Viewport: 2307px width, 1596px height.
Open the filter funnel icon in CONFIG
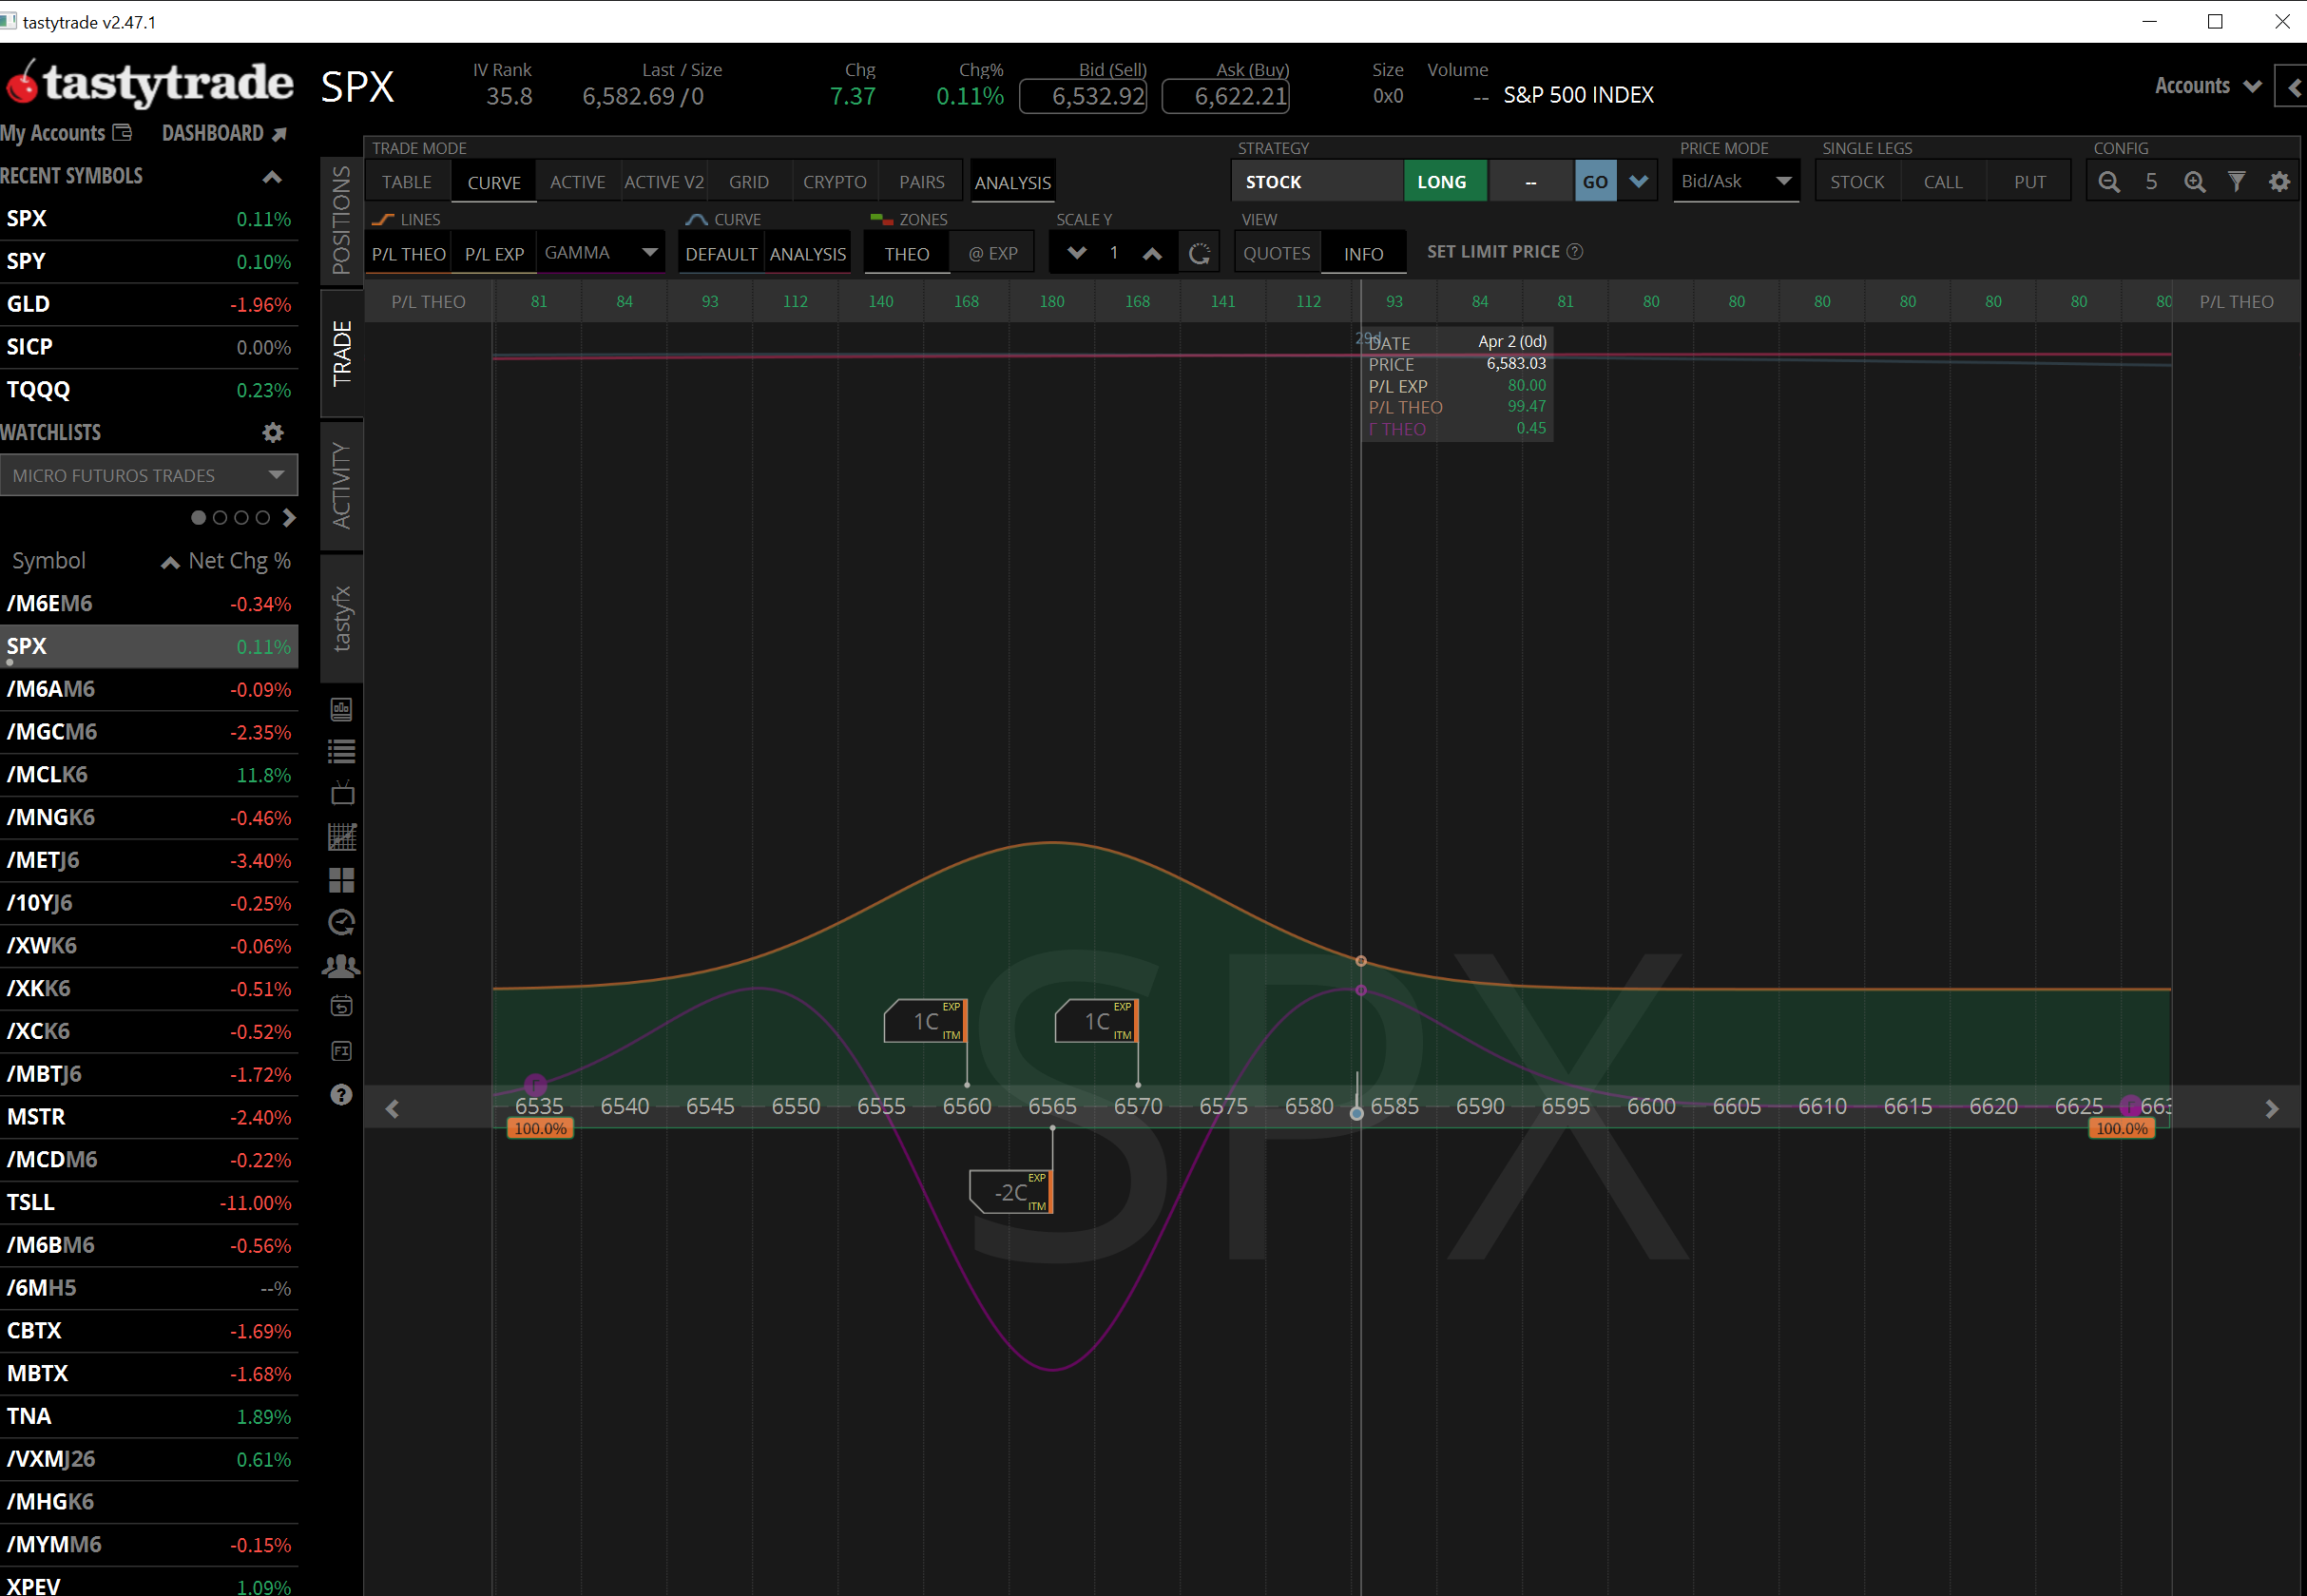2237,182
